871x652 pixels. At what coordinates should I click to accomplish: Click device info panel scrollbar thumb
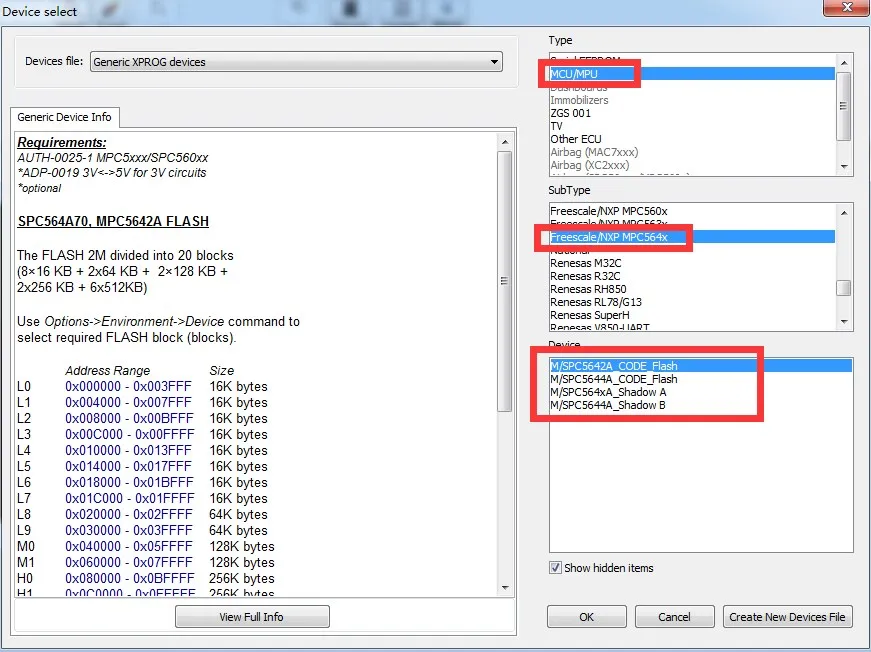(x=504, y=281)
